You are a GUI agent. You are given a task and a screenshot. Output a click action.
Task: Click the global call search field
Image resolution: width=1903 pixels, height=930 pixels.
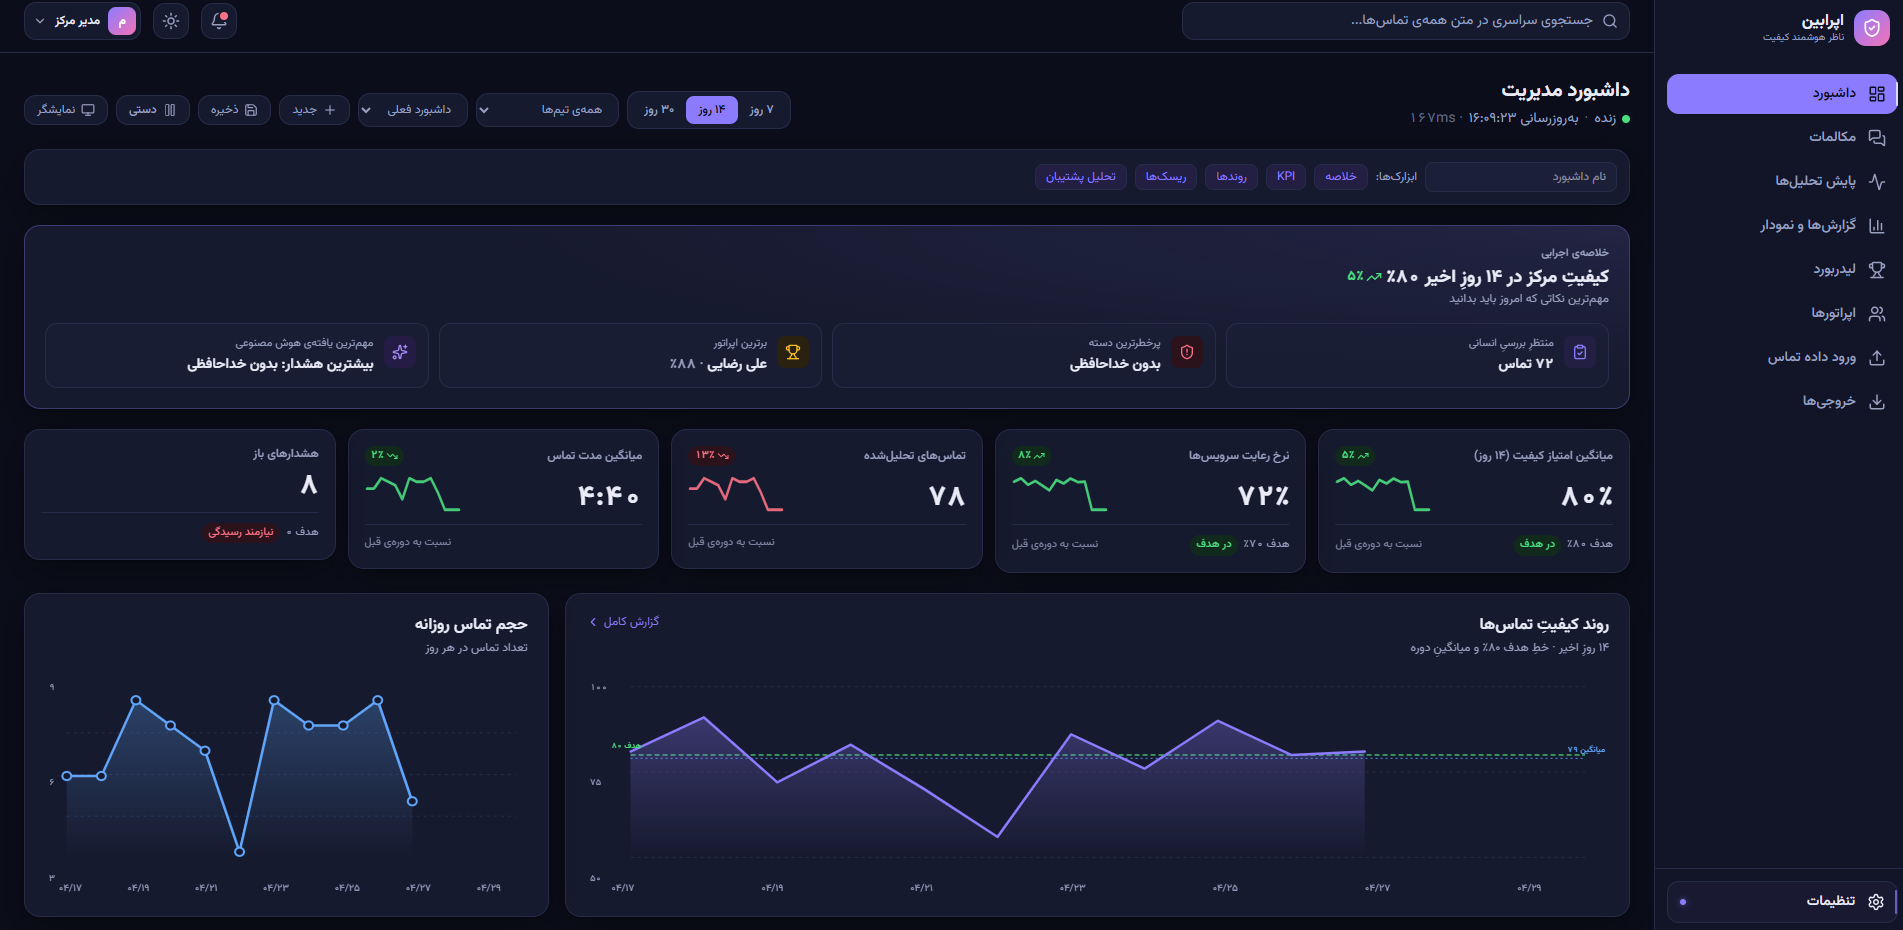[x=1405, y=21]
